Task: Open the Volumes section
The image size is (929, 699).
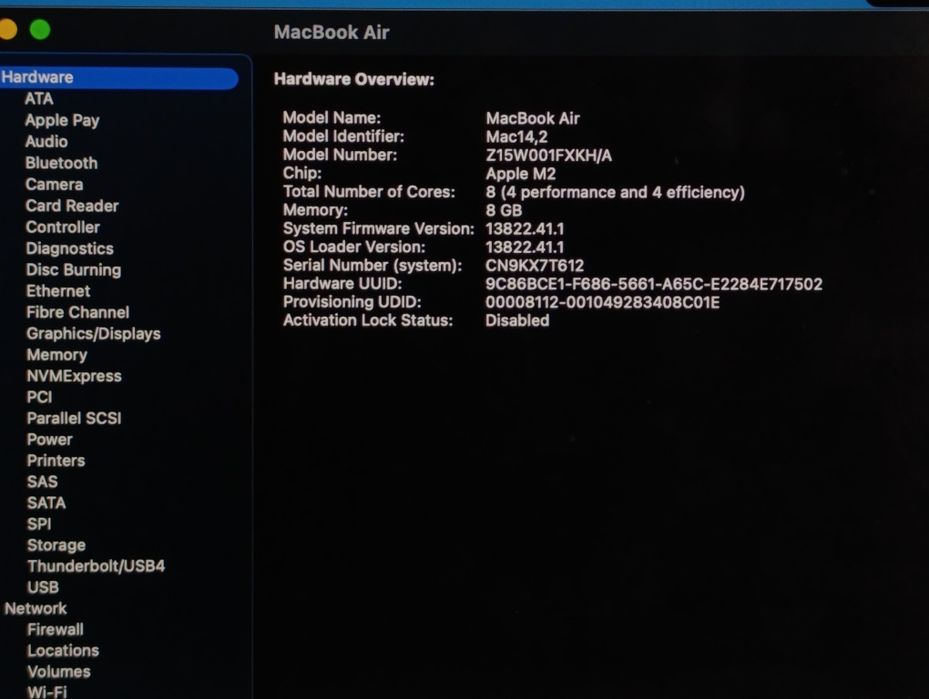Action: click(59, 672)
